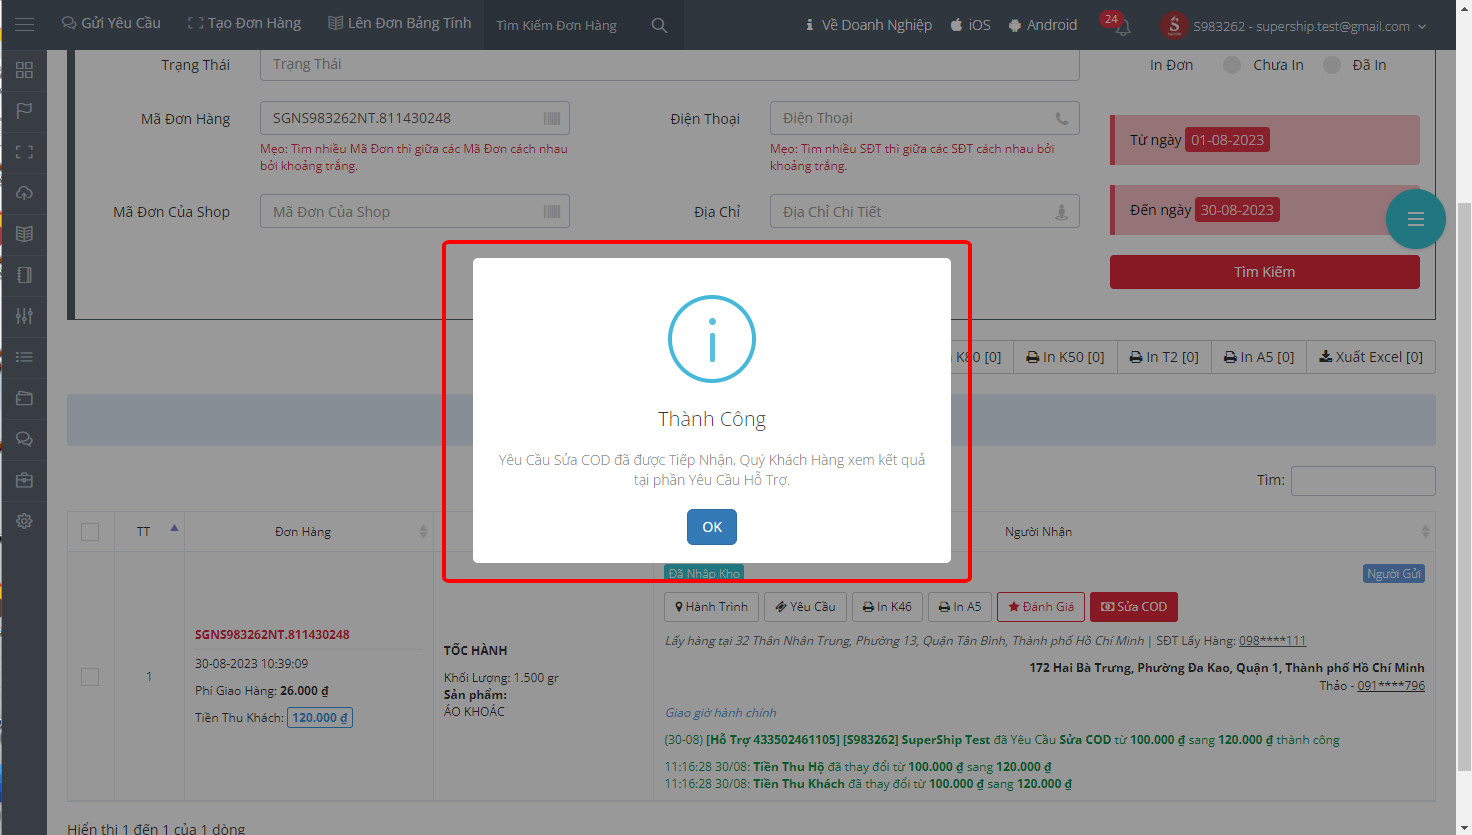Click the teal floating menu button

click(1415, 219)
